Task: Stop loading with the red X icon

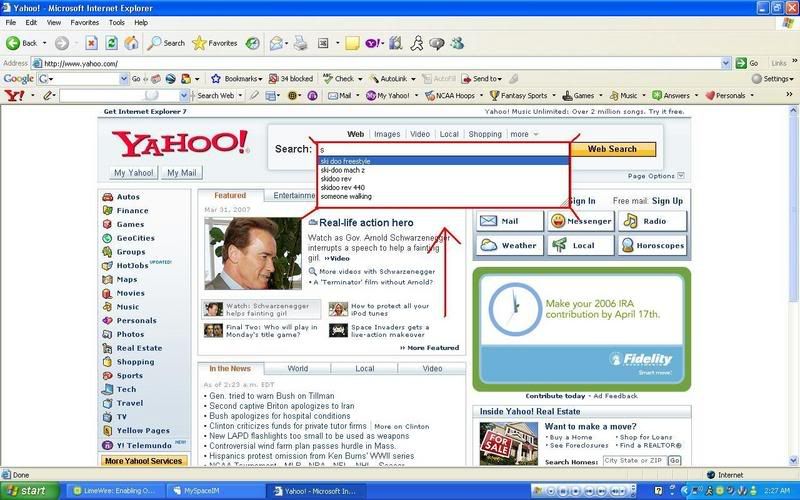Action: pyautogui.click(x=91, y=43)
